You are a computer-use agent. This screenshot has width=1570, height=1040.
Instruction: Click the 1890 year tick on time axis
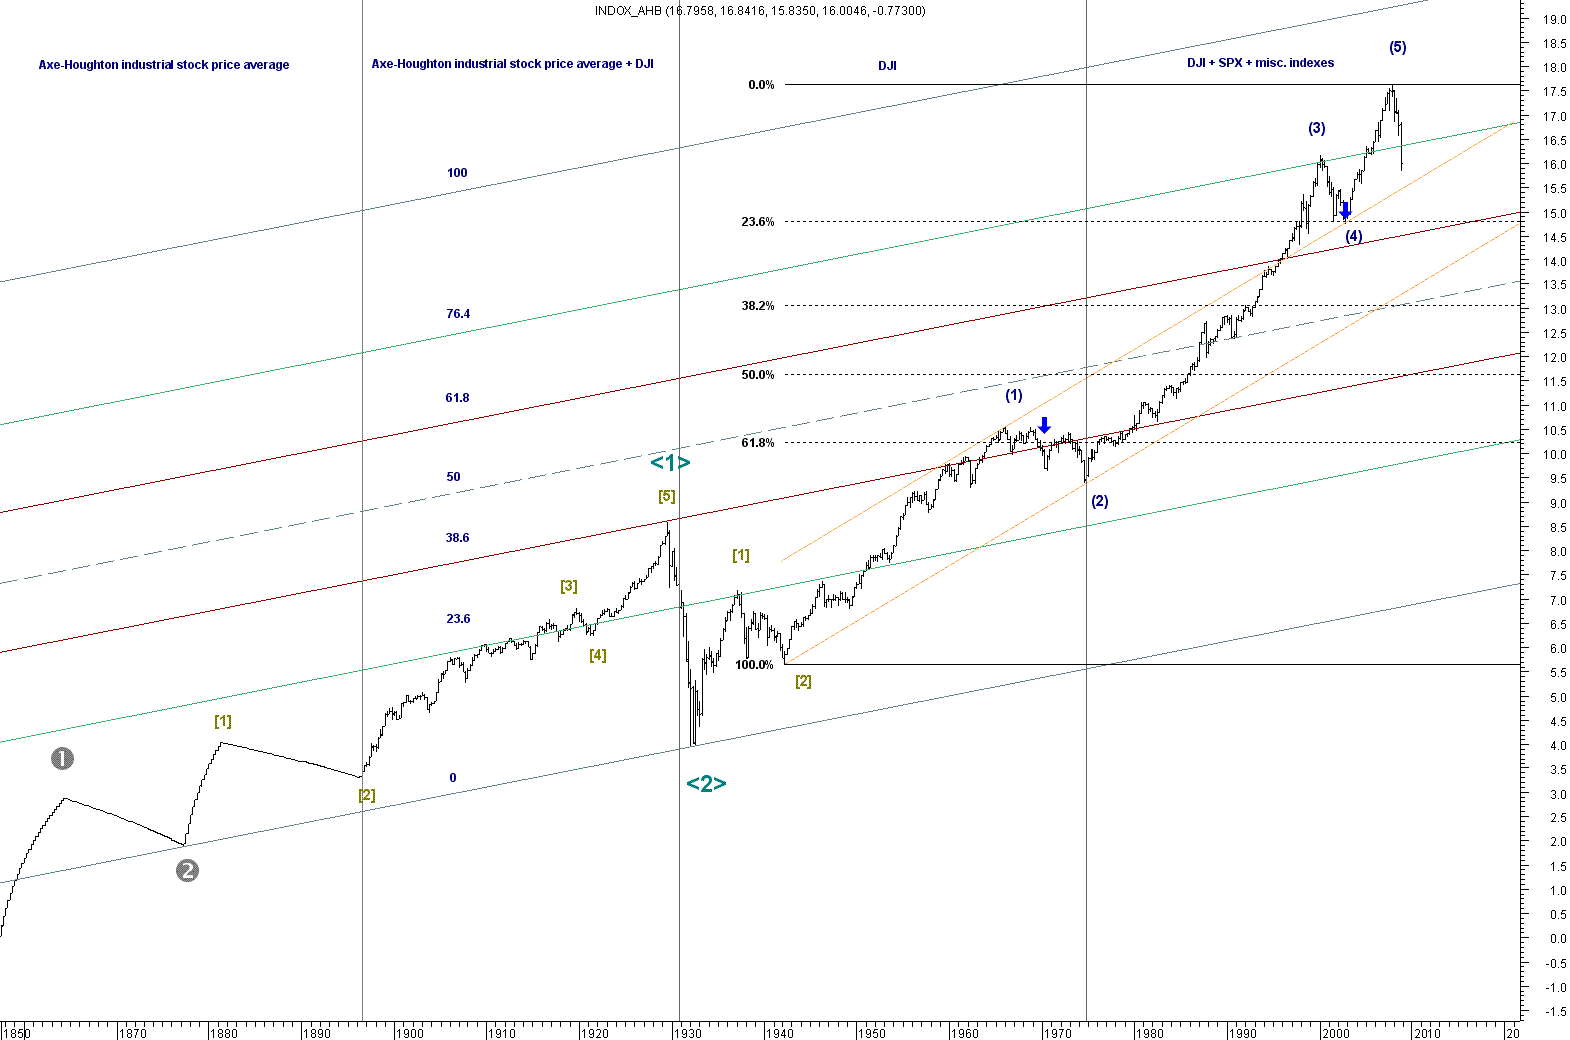tap(316, 1033)
